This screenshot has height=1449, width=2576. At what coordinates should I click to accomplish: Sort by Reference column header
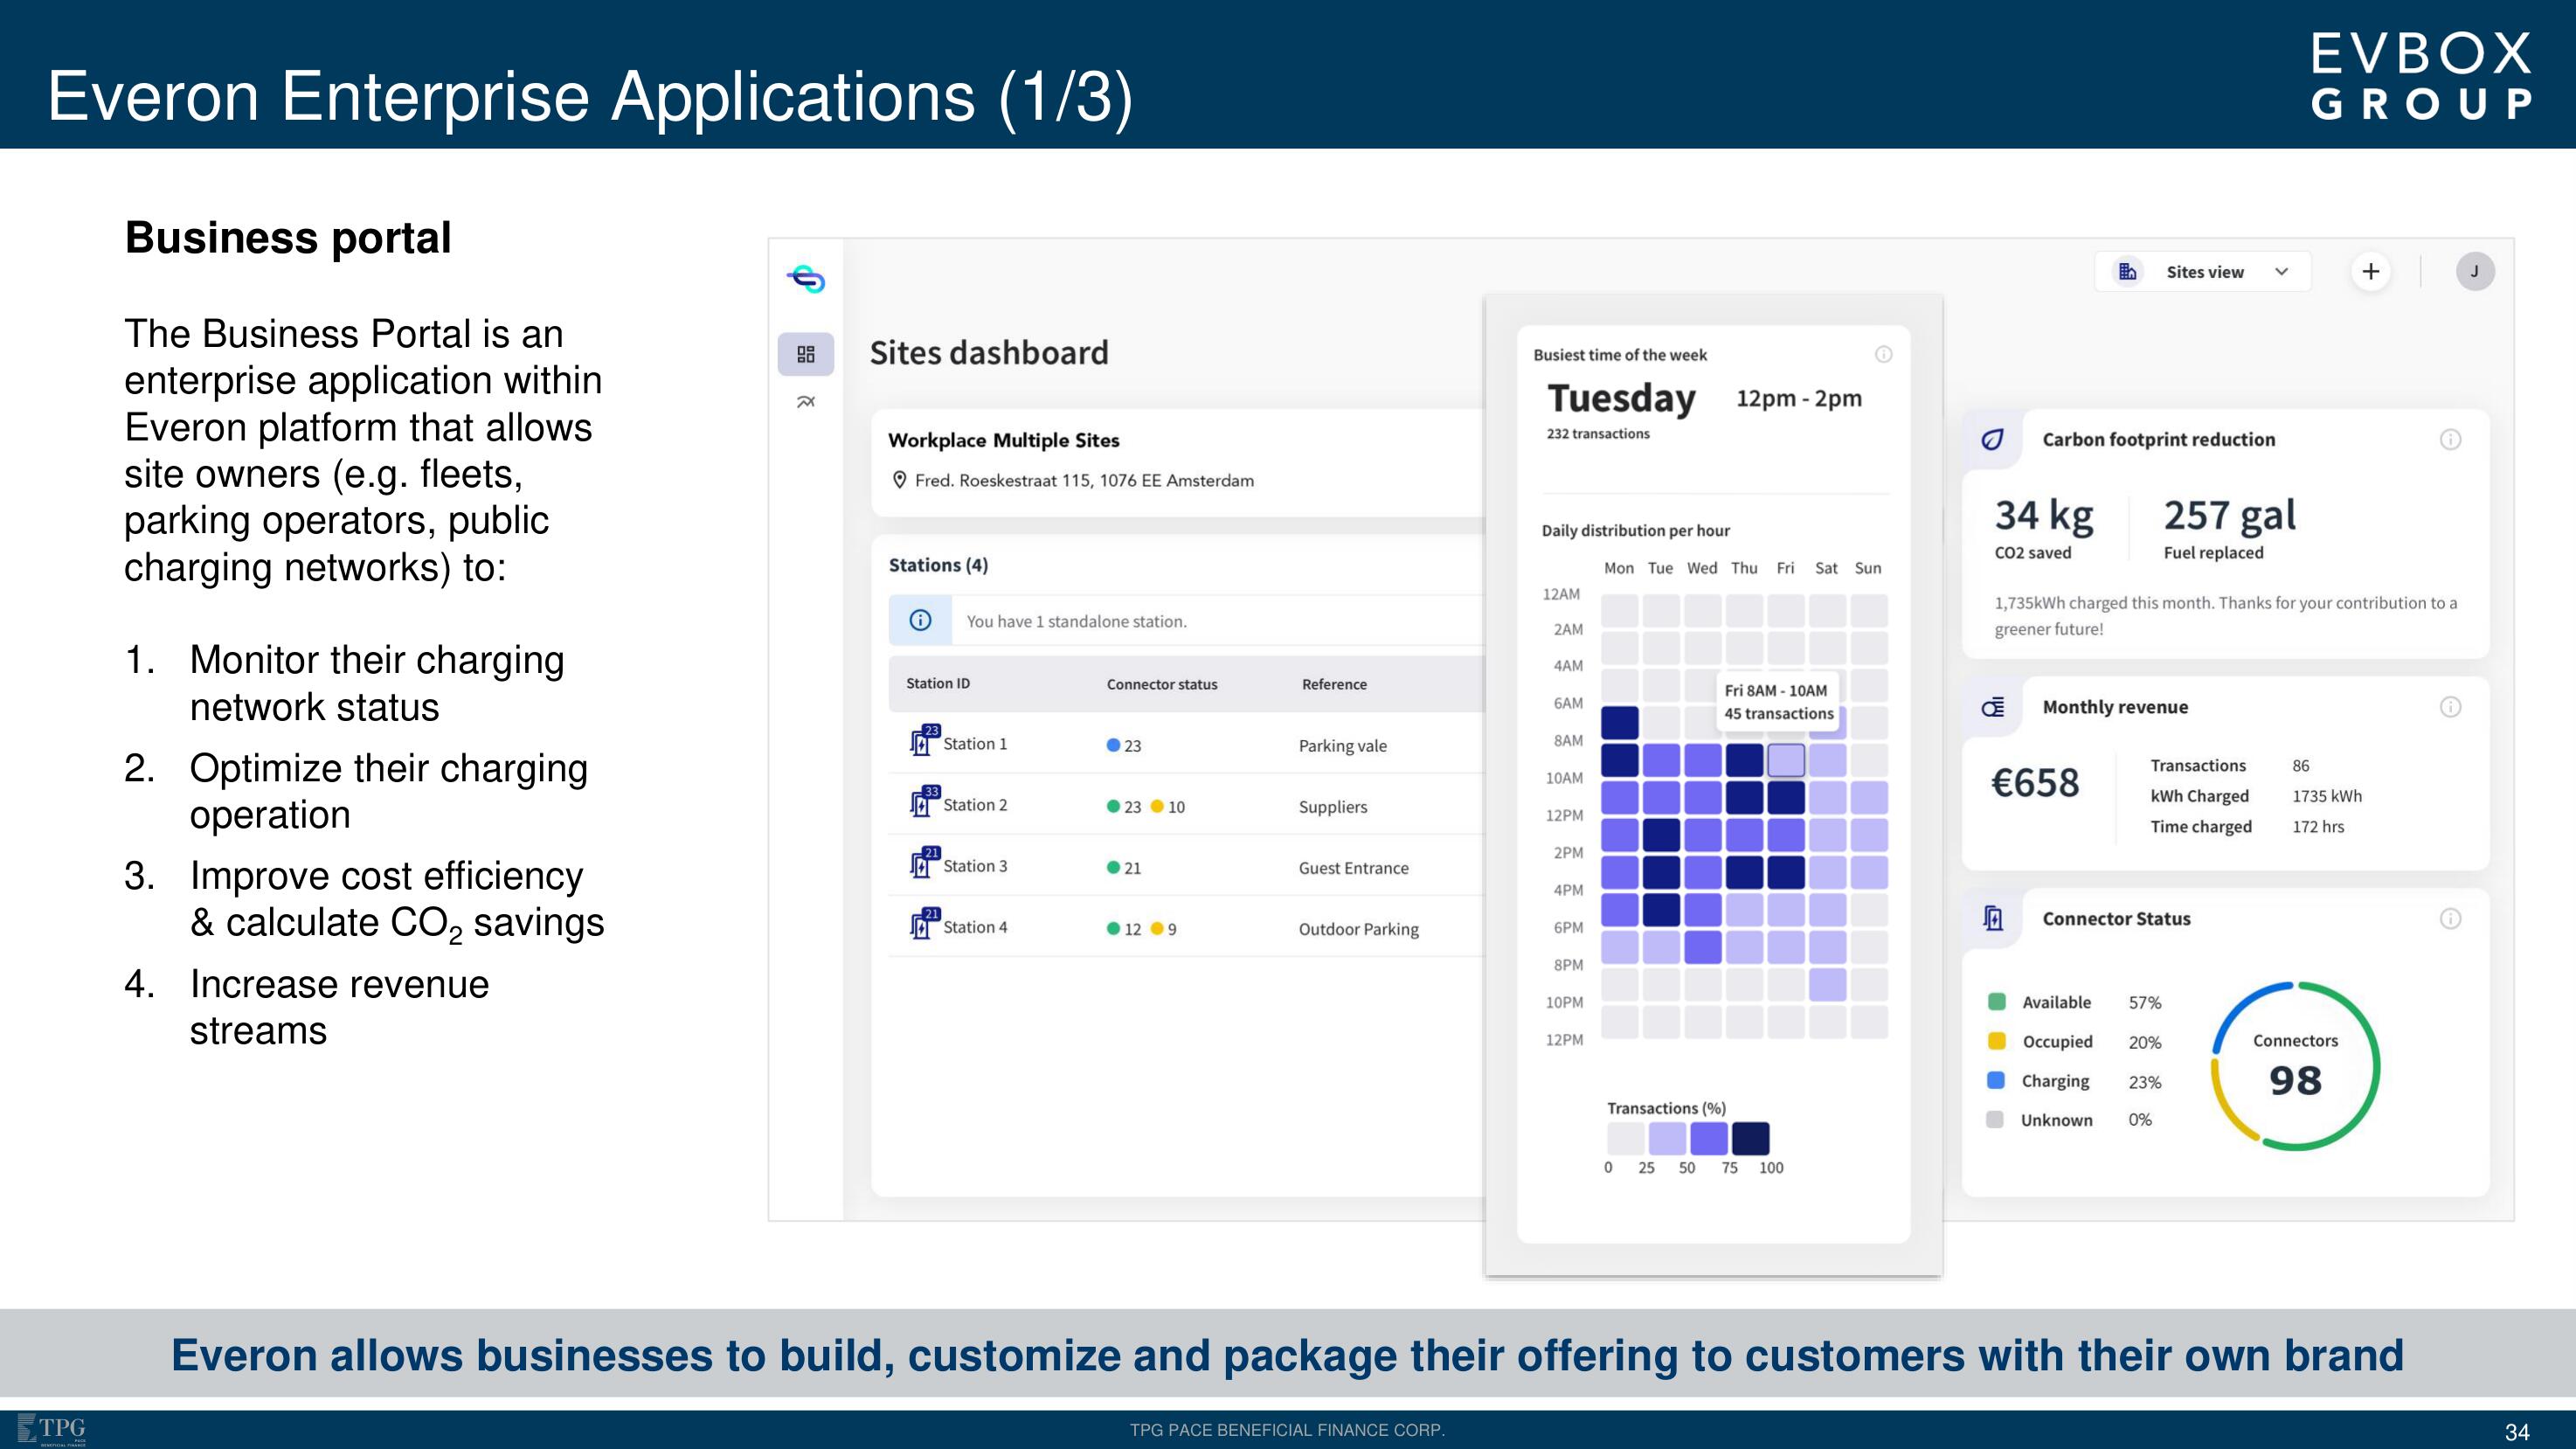point(1334,684)
